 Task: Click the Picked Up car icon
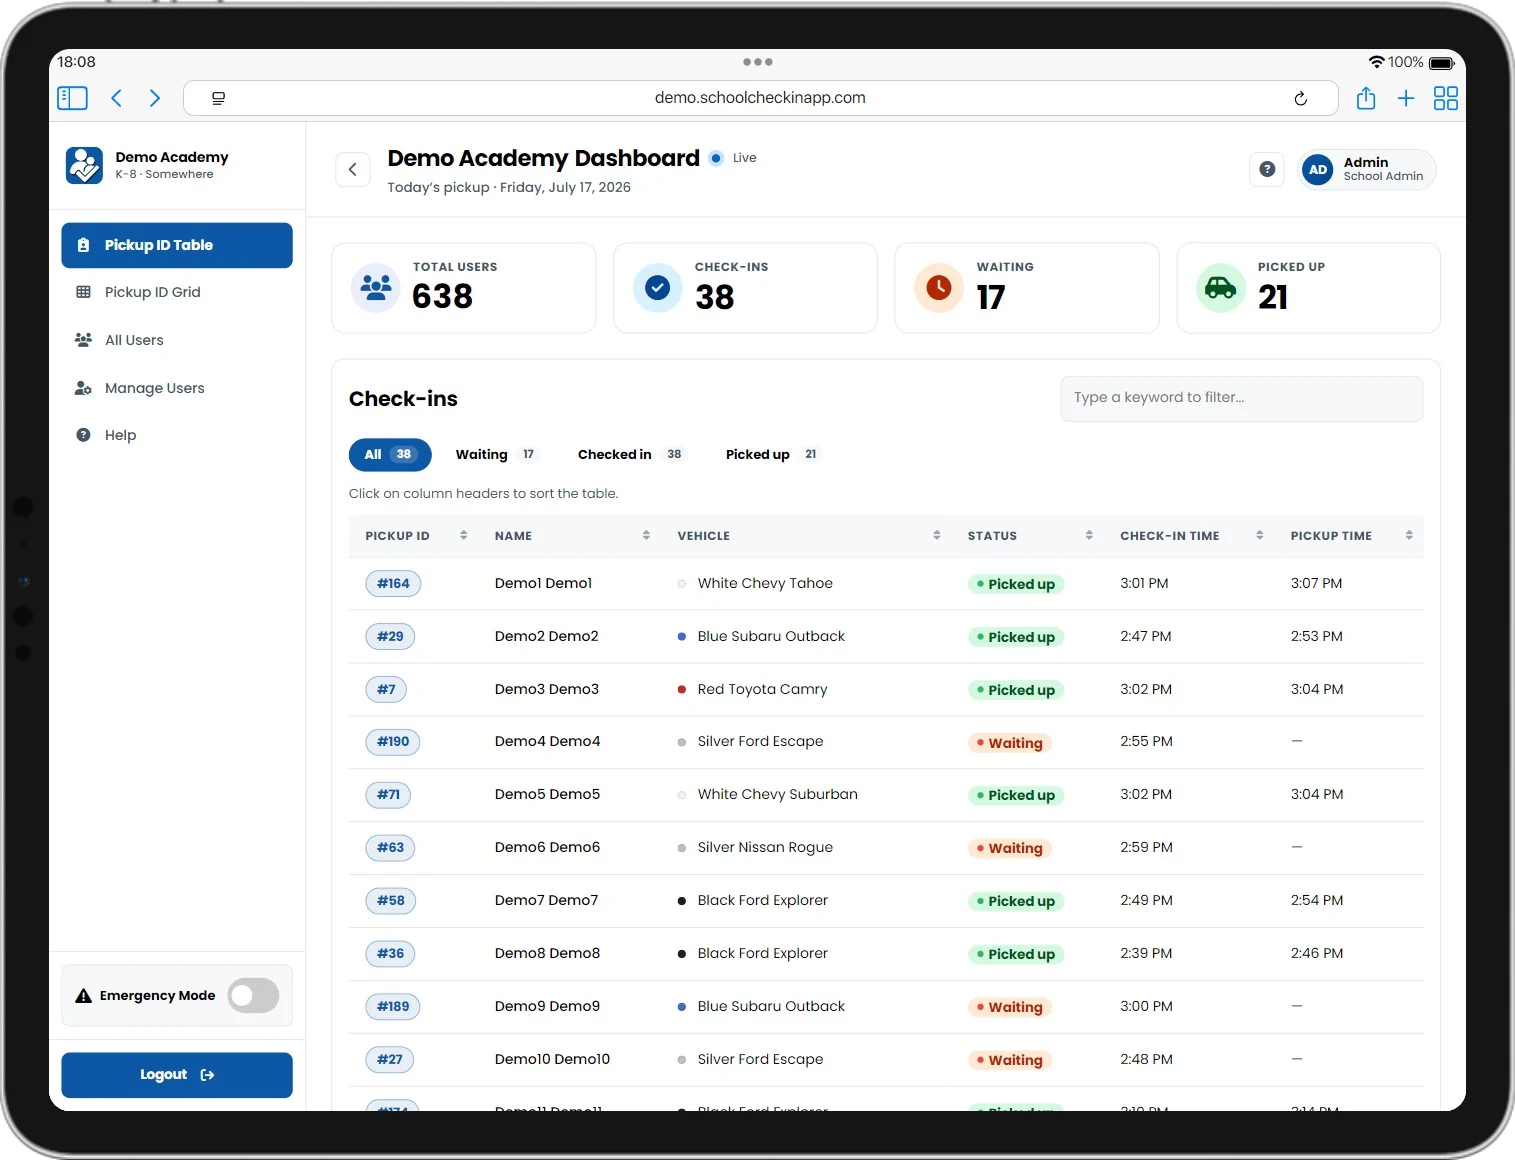(1220, 288)
